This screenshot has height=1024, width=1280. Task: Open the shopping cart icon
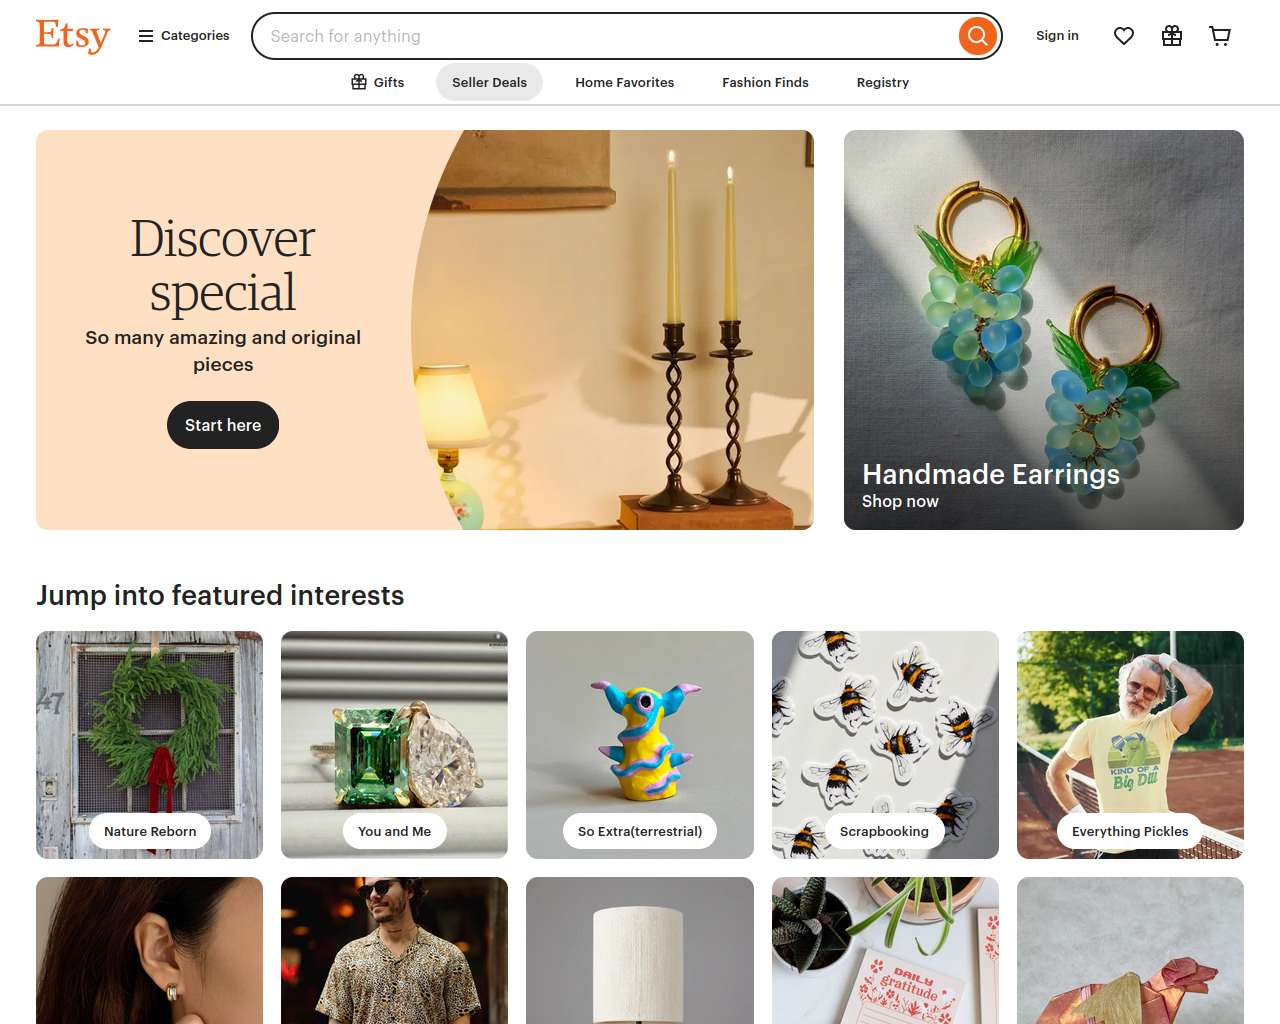[1220, 36]
